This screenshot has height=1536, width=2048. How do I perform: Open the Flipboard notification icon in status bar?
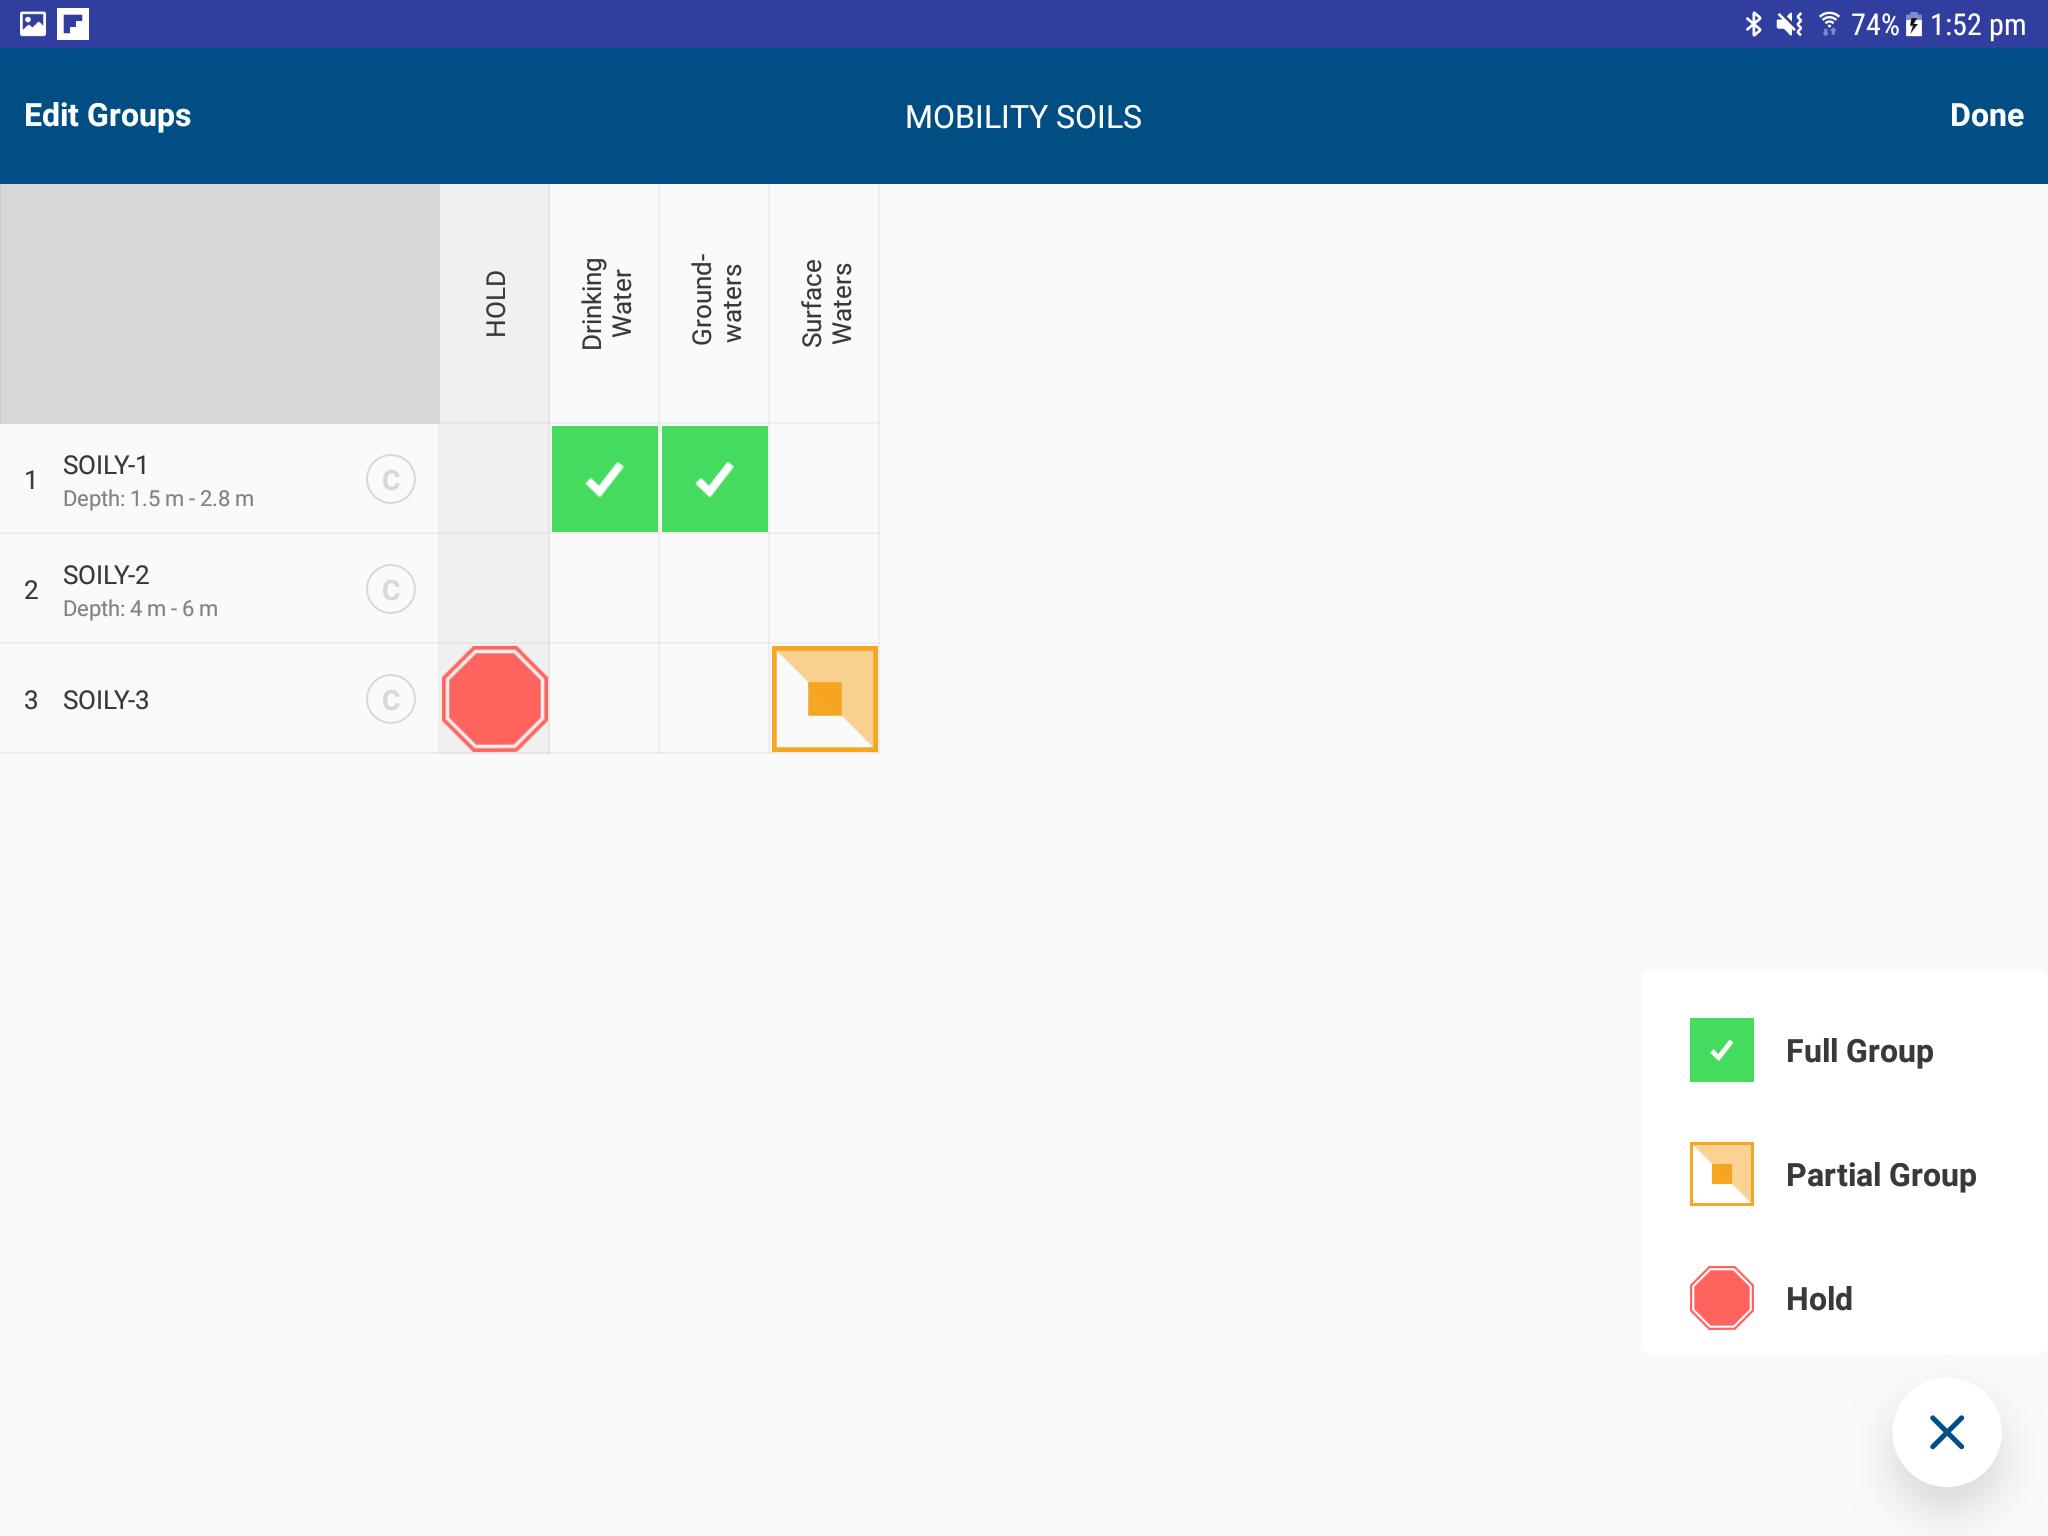point(73,24)
